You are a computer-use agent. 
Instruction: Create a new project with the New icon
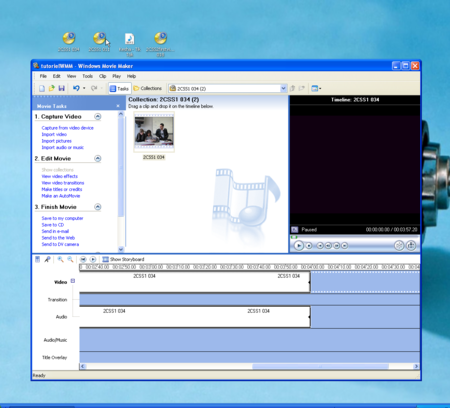[42, 88]
